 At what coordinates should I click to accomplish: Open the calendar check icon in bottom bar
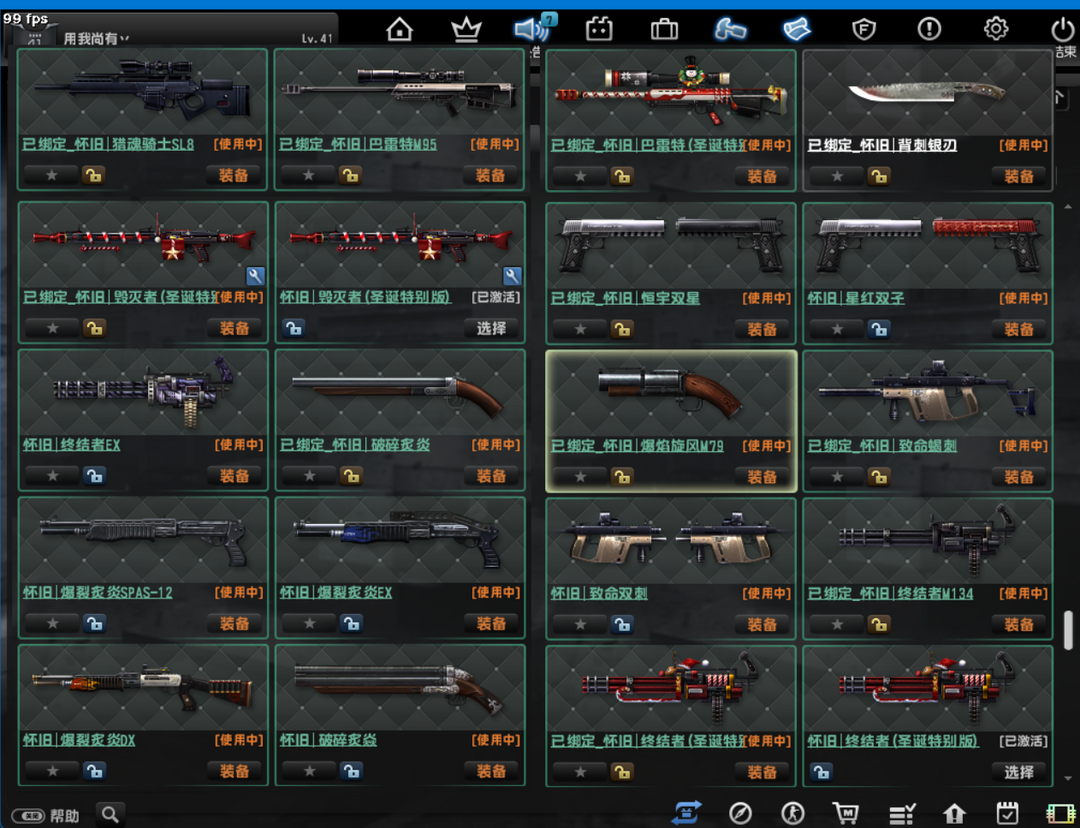[1007, 813]
